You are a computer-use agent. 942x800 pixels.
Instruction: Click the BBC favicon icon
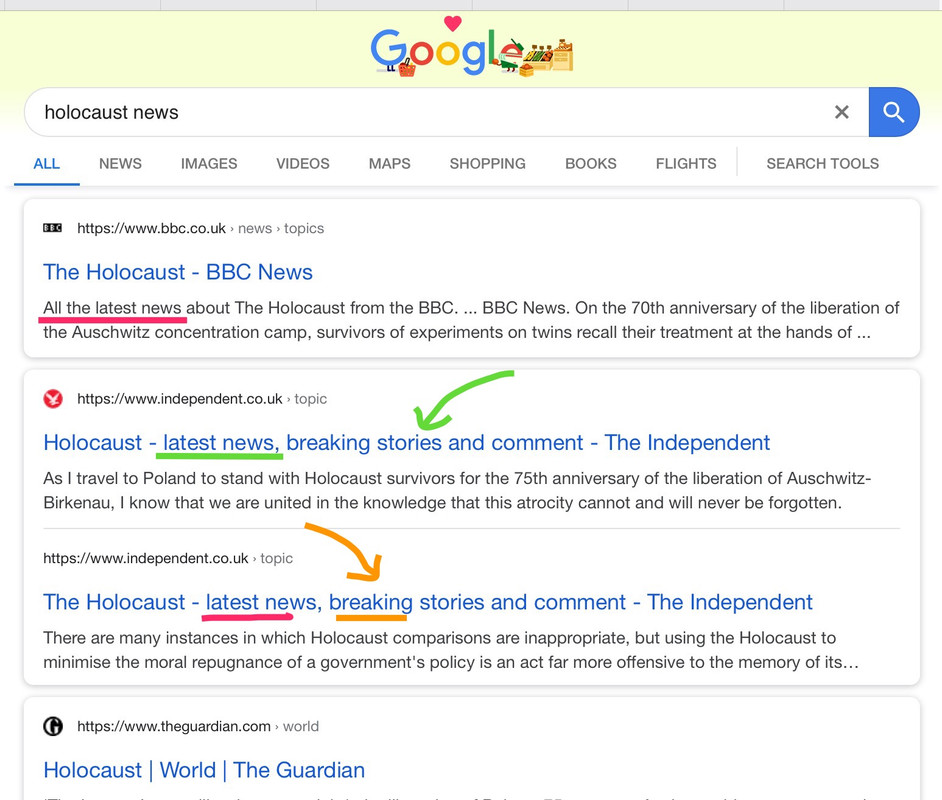click(53, 228)
